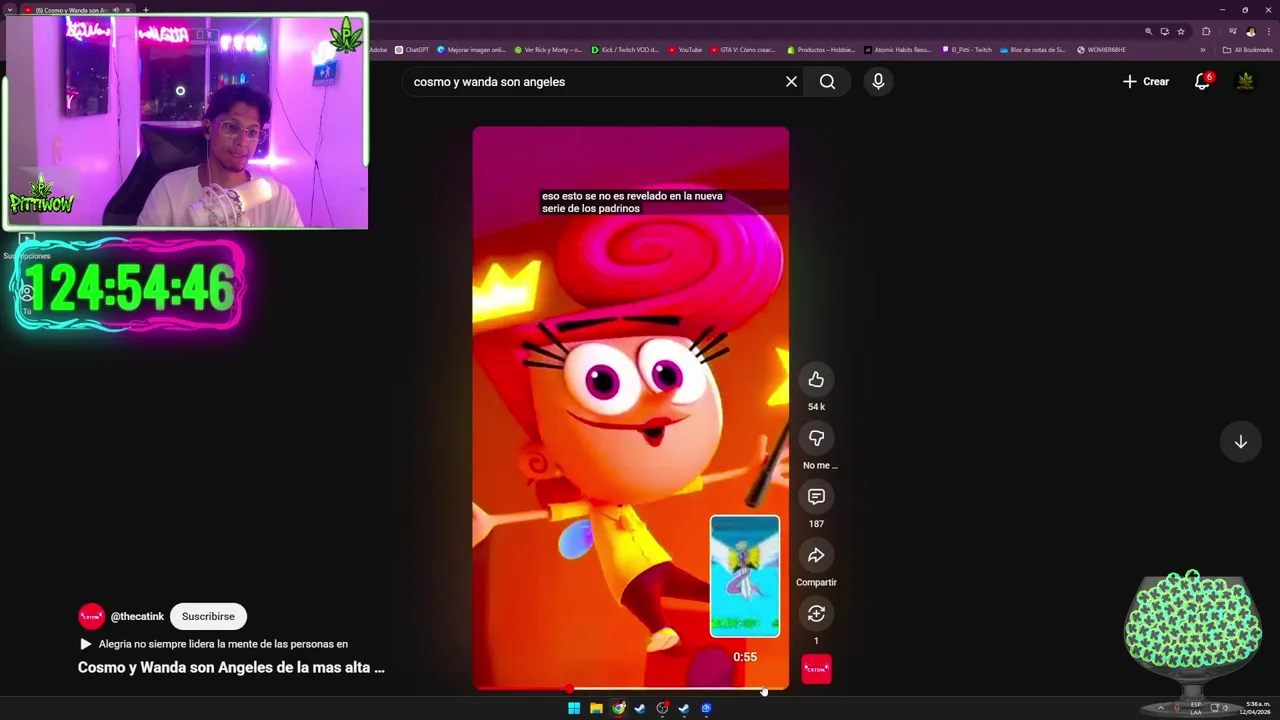Click the YouTube search magnifier button
Viewport: 1280px width, 720px height.
click(827, 82)
